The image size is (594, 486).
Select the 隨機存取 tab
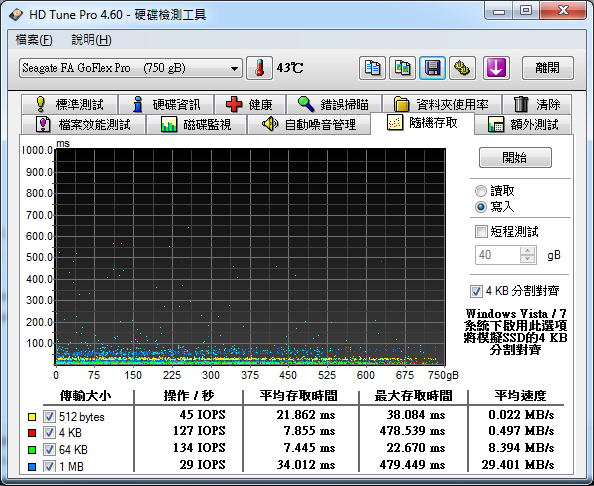tap(422, 123)
